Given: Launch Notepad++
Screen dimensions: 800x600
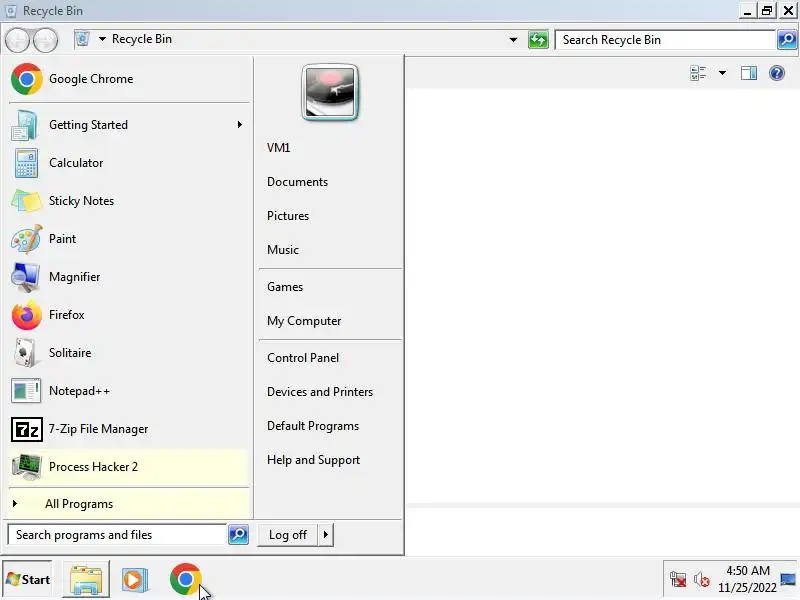Looking at the screenshot, I should 129,391.
